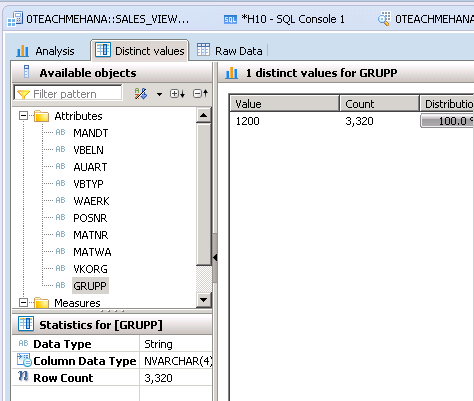This screenshot has width=474, height=401.
Task: Select the MATNR attribute
Action: pyautogui.click(x=90, y=235)
